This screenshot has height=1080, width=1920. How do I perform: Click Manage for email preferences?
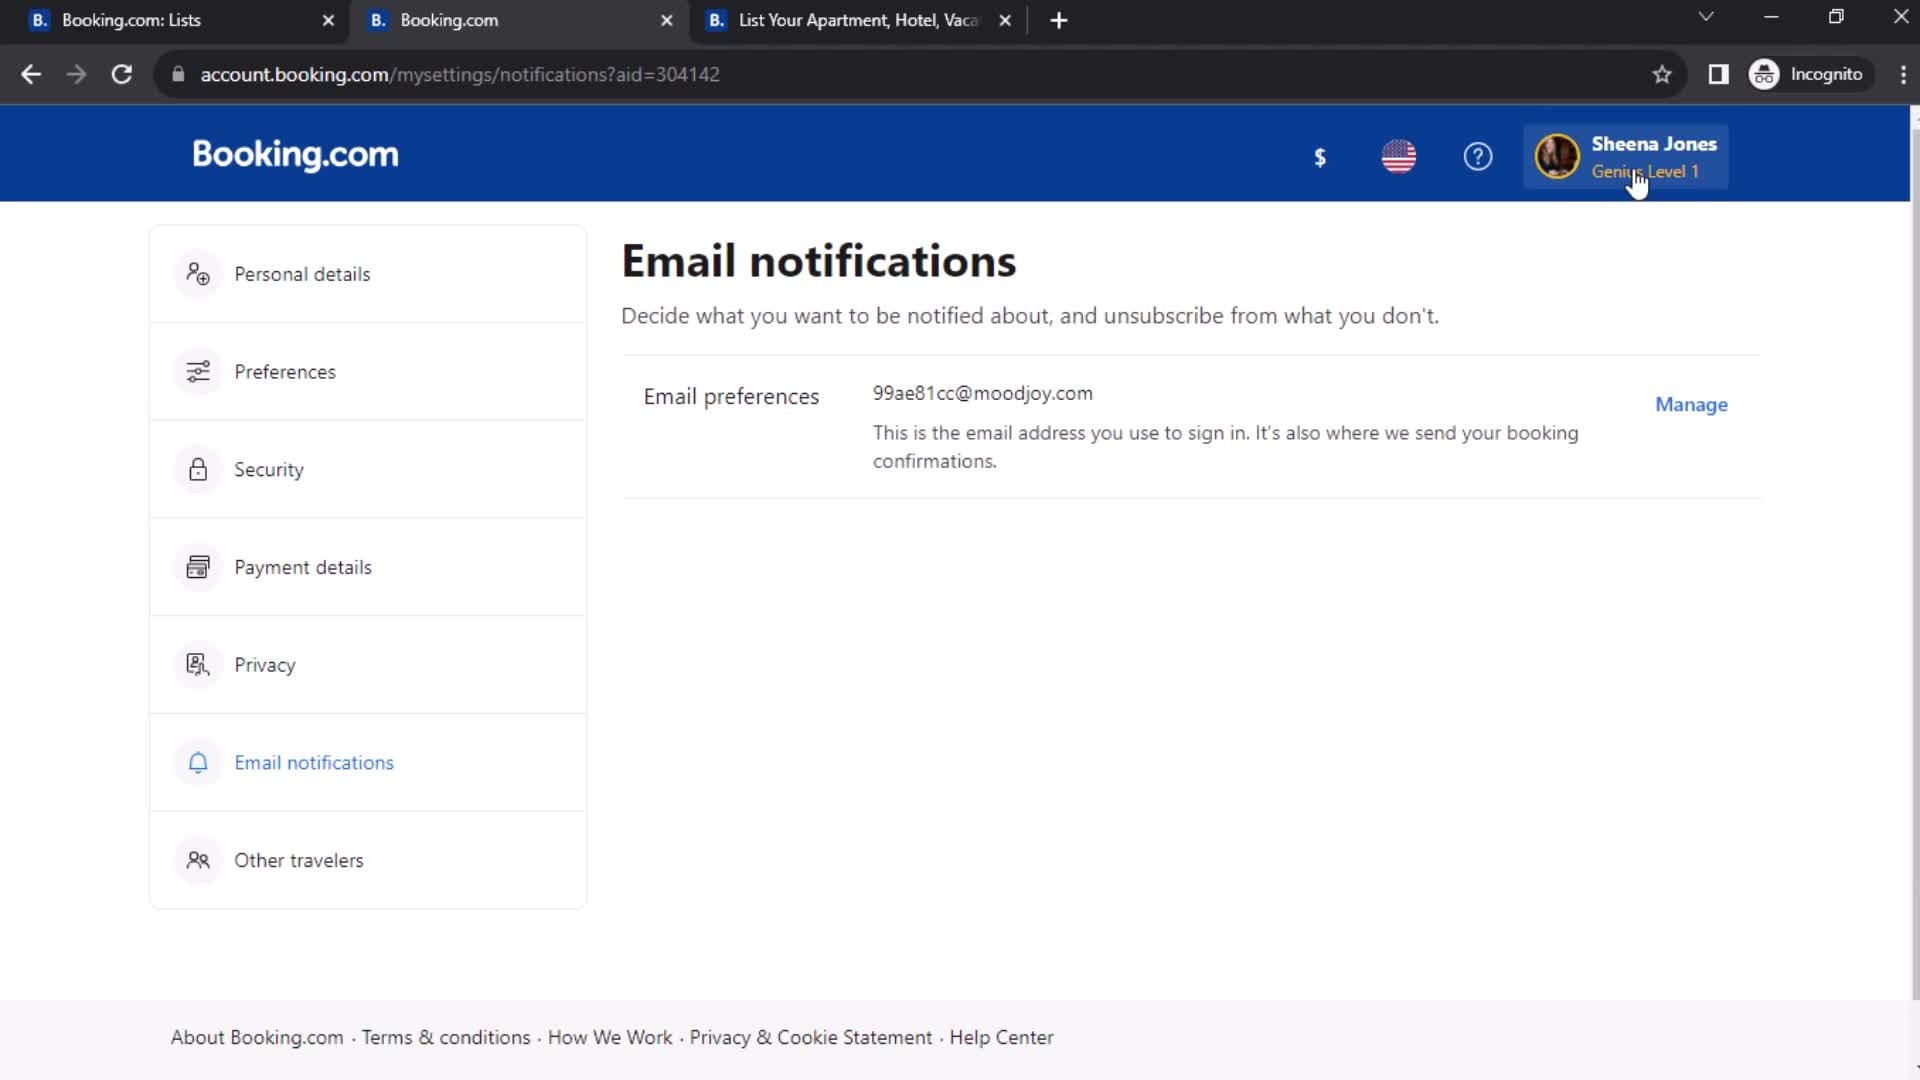click(x=1691, y=405)
